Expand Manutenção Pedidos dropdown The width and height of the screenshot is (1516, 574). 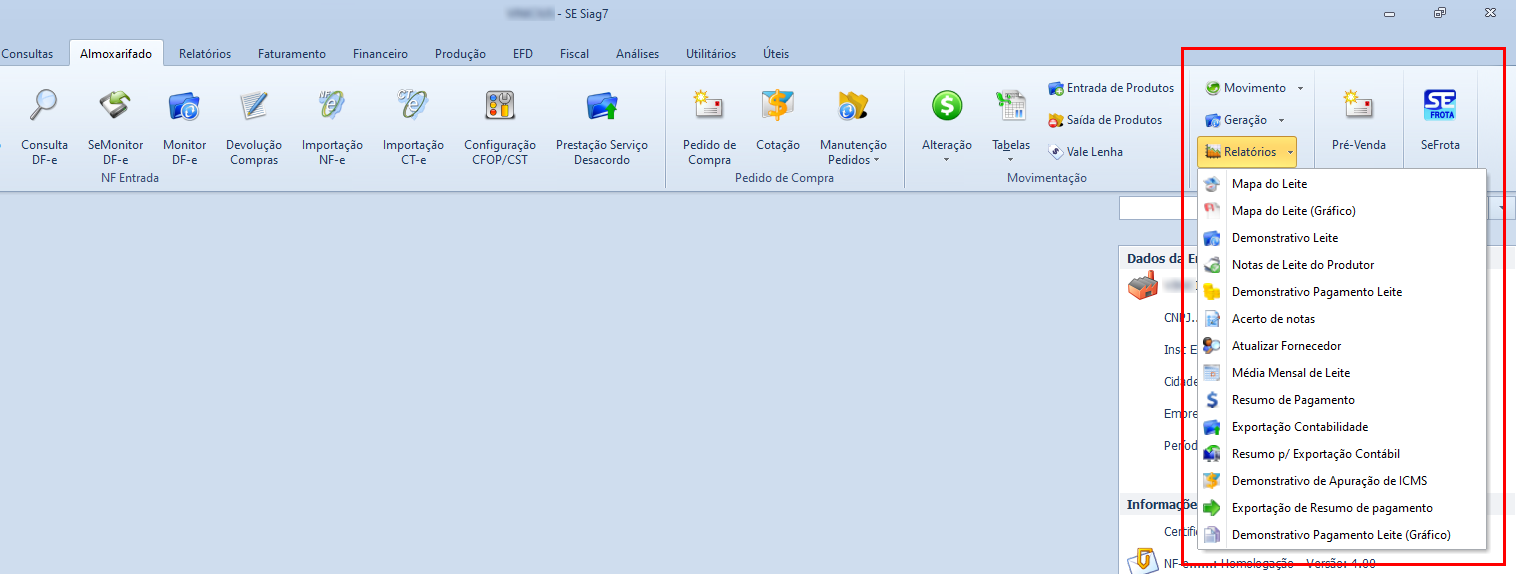[x=853, y=152]
